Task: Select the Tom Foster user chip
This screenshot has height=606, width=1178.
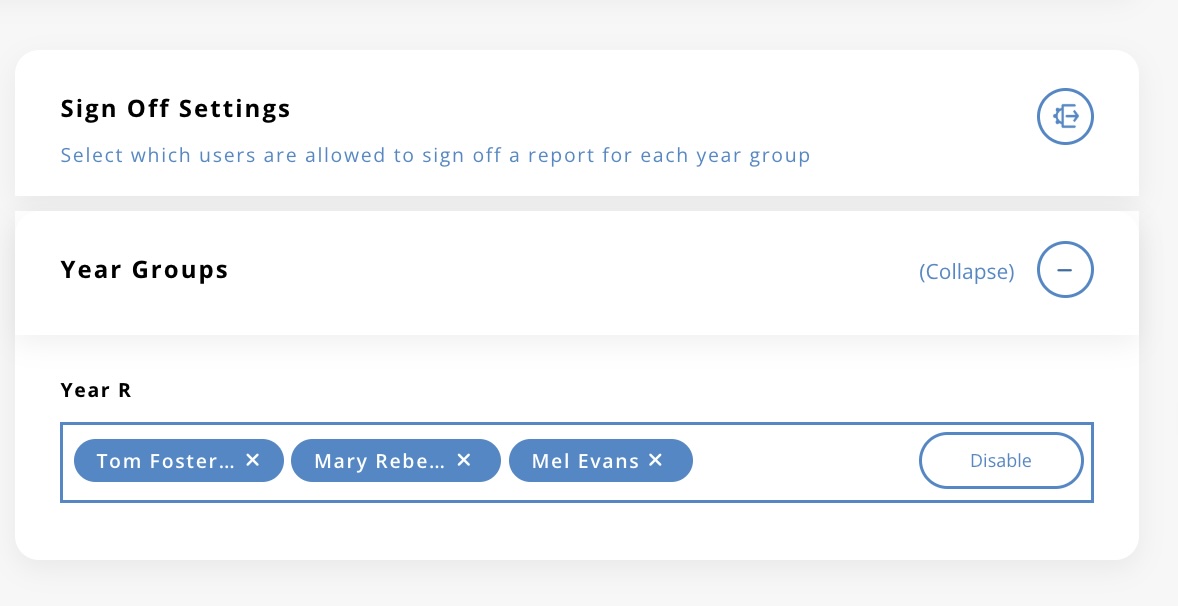Action: [x=165, y=461]
